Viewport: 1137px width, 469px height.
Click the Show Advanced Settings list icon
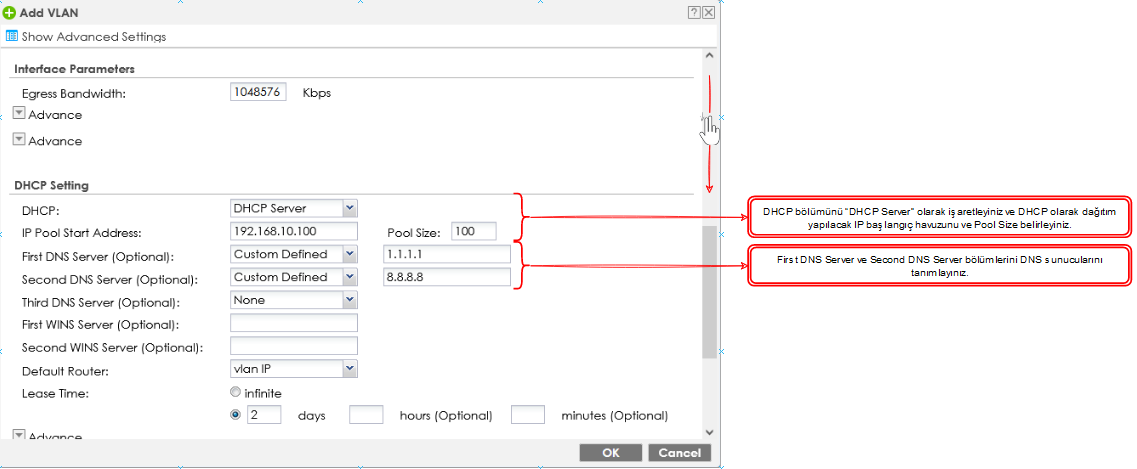(x=12, y=36)
